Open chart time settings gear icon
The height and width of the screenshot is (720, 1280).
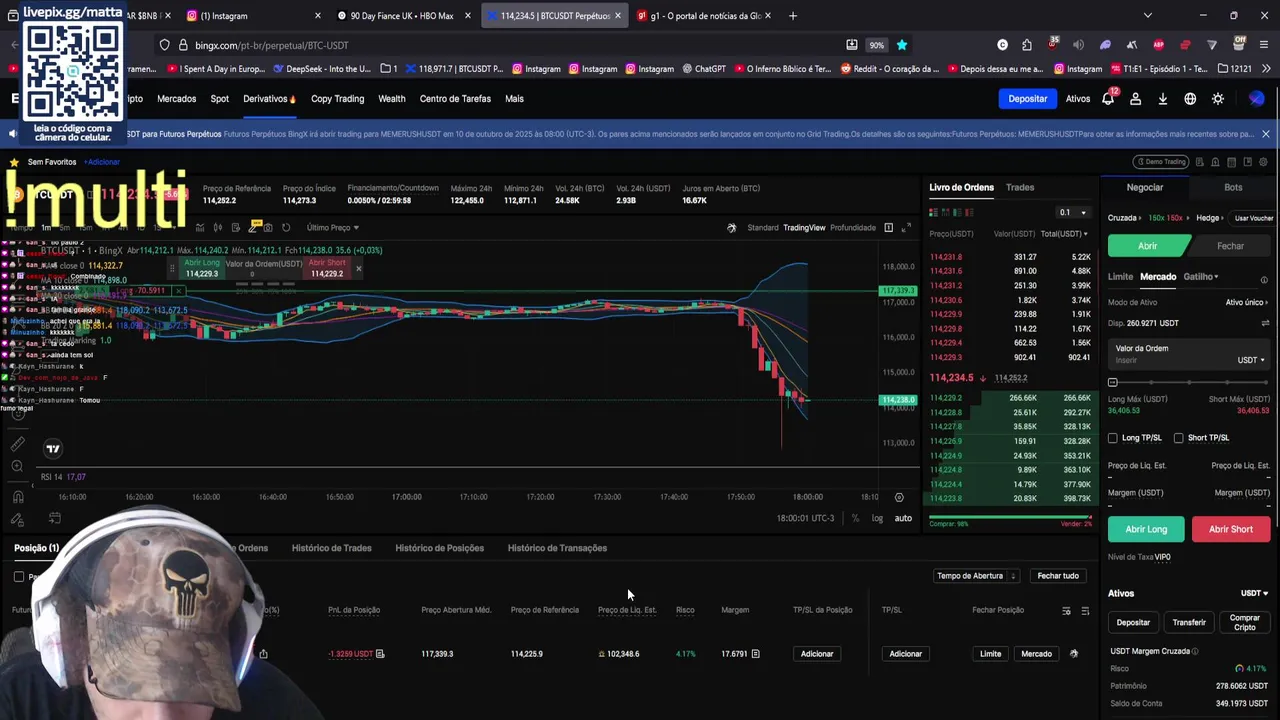(899, 497)
